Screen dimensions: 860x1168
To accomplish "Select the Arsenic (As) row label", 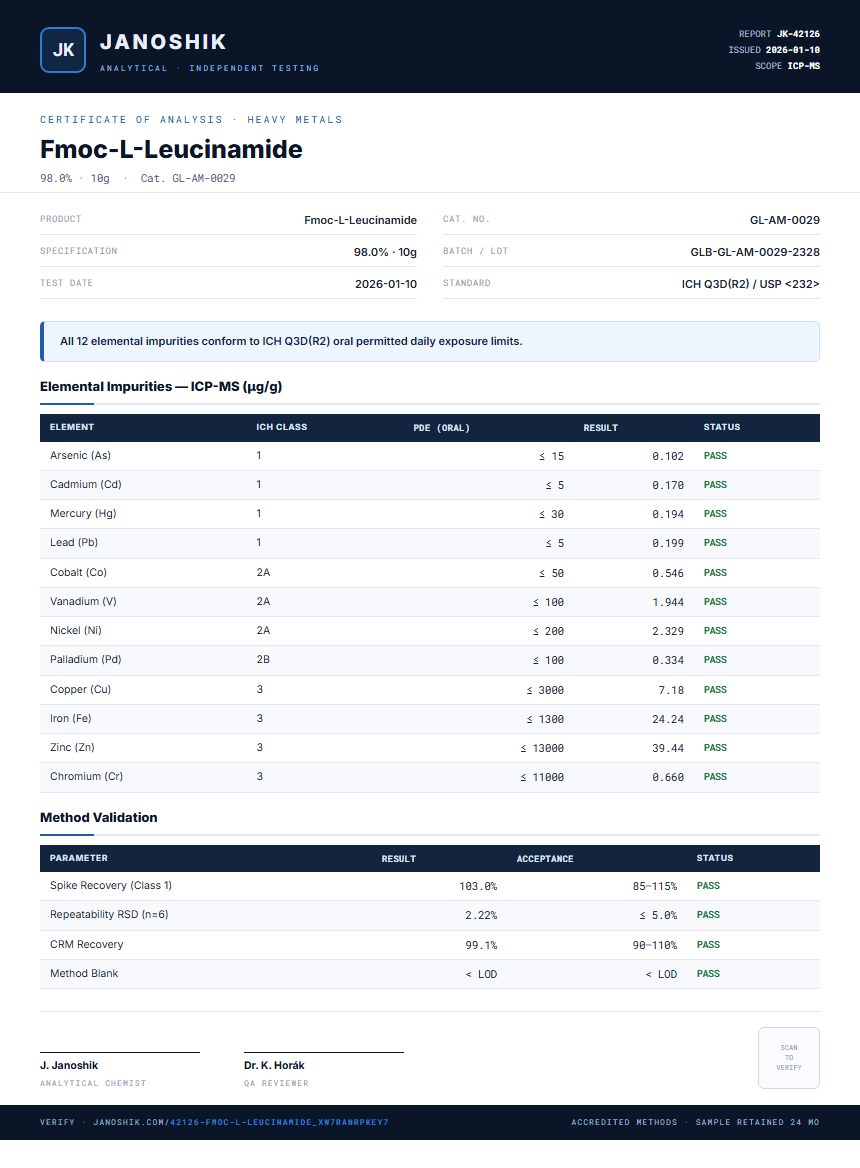I will click(80, 455).
